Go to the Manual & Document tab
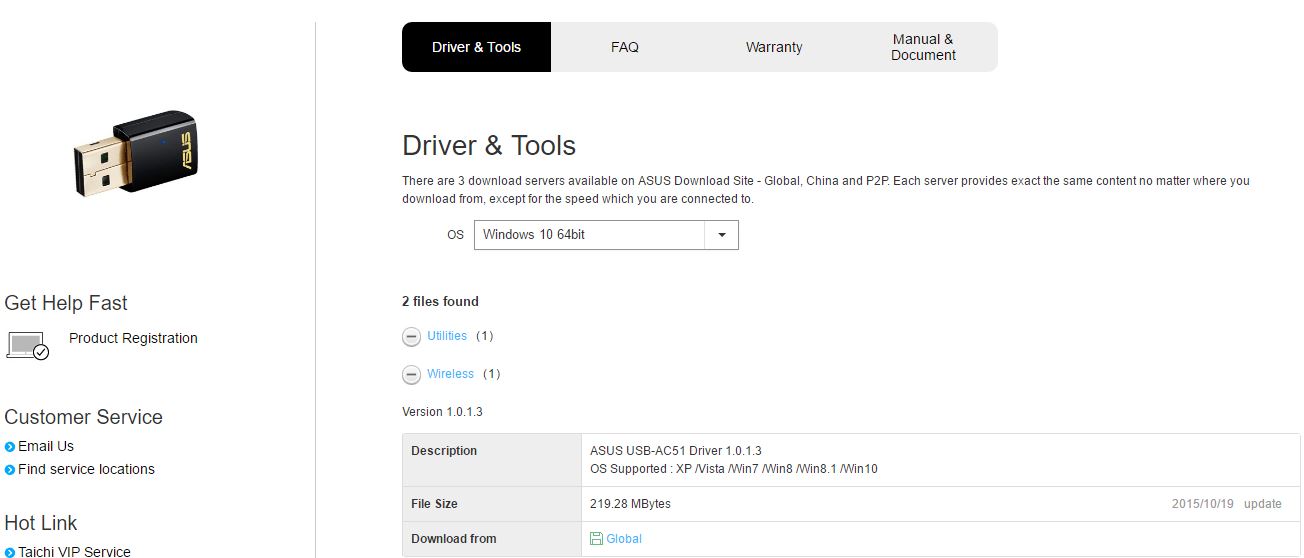1304x558 pixels. tap(923, 47)
